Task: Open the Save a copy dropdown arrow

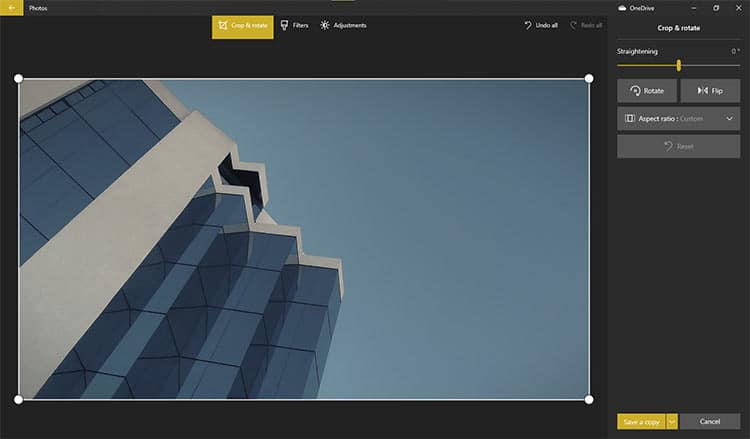Action: point(672,421)
